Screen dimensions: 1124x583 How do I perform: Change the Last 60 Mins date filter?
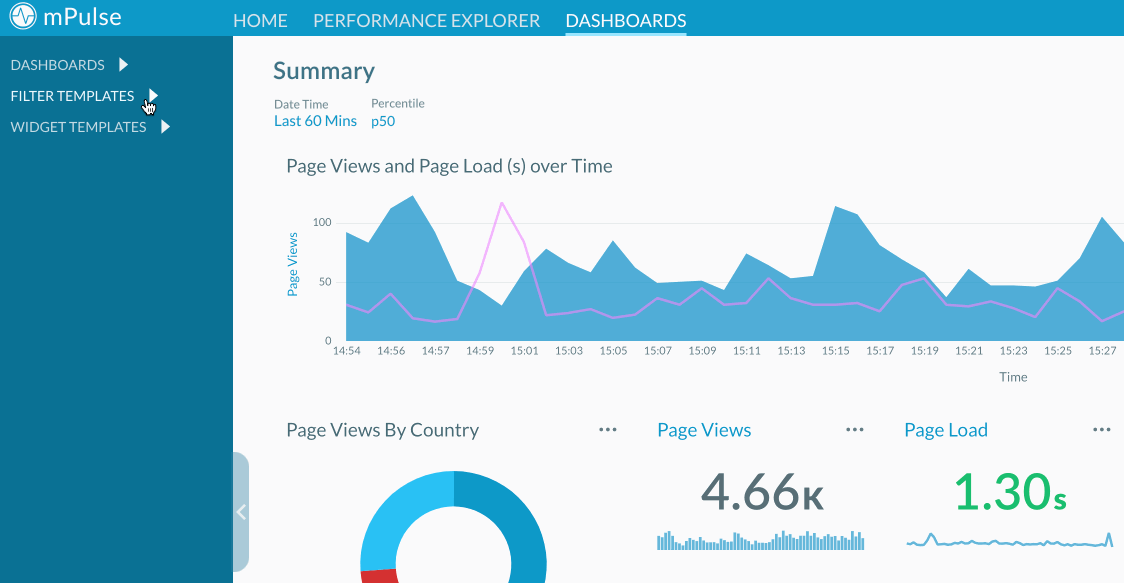(315, 120)
